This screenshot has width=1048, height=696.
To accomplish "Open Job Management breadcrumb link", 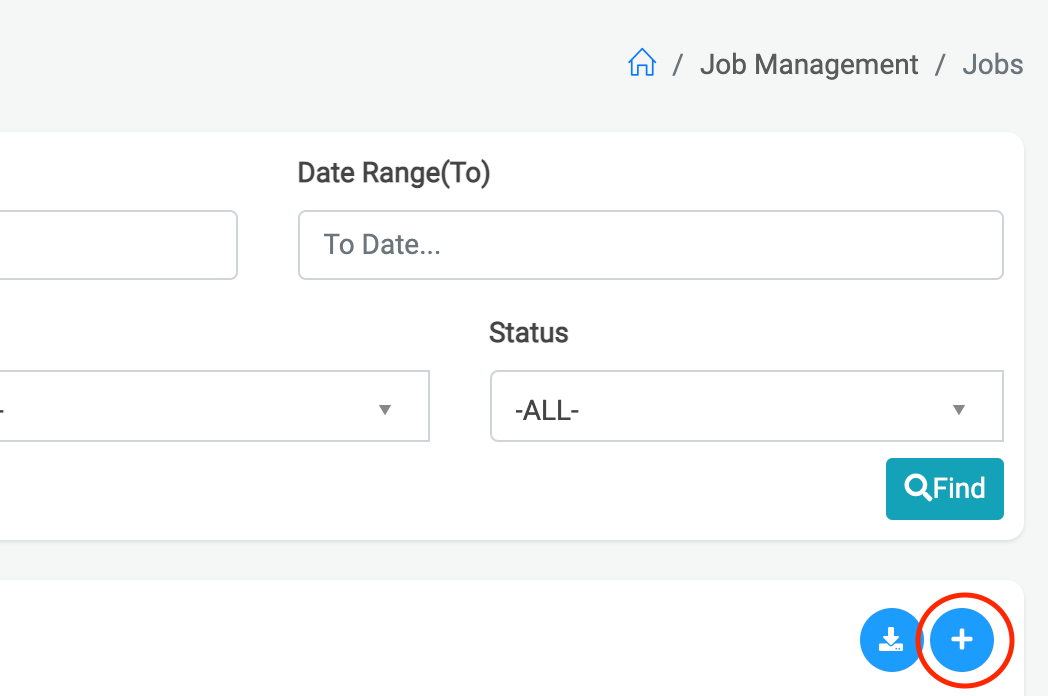I will [808, 65].
